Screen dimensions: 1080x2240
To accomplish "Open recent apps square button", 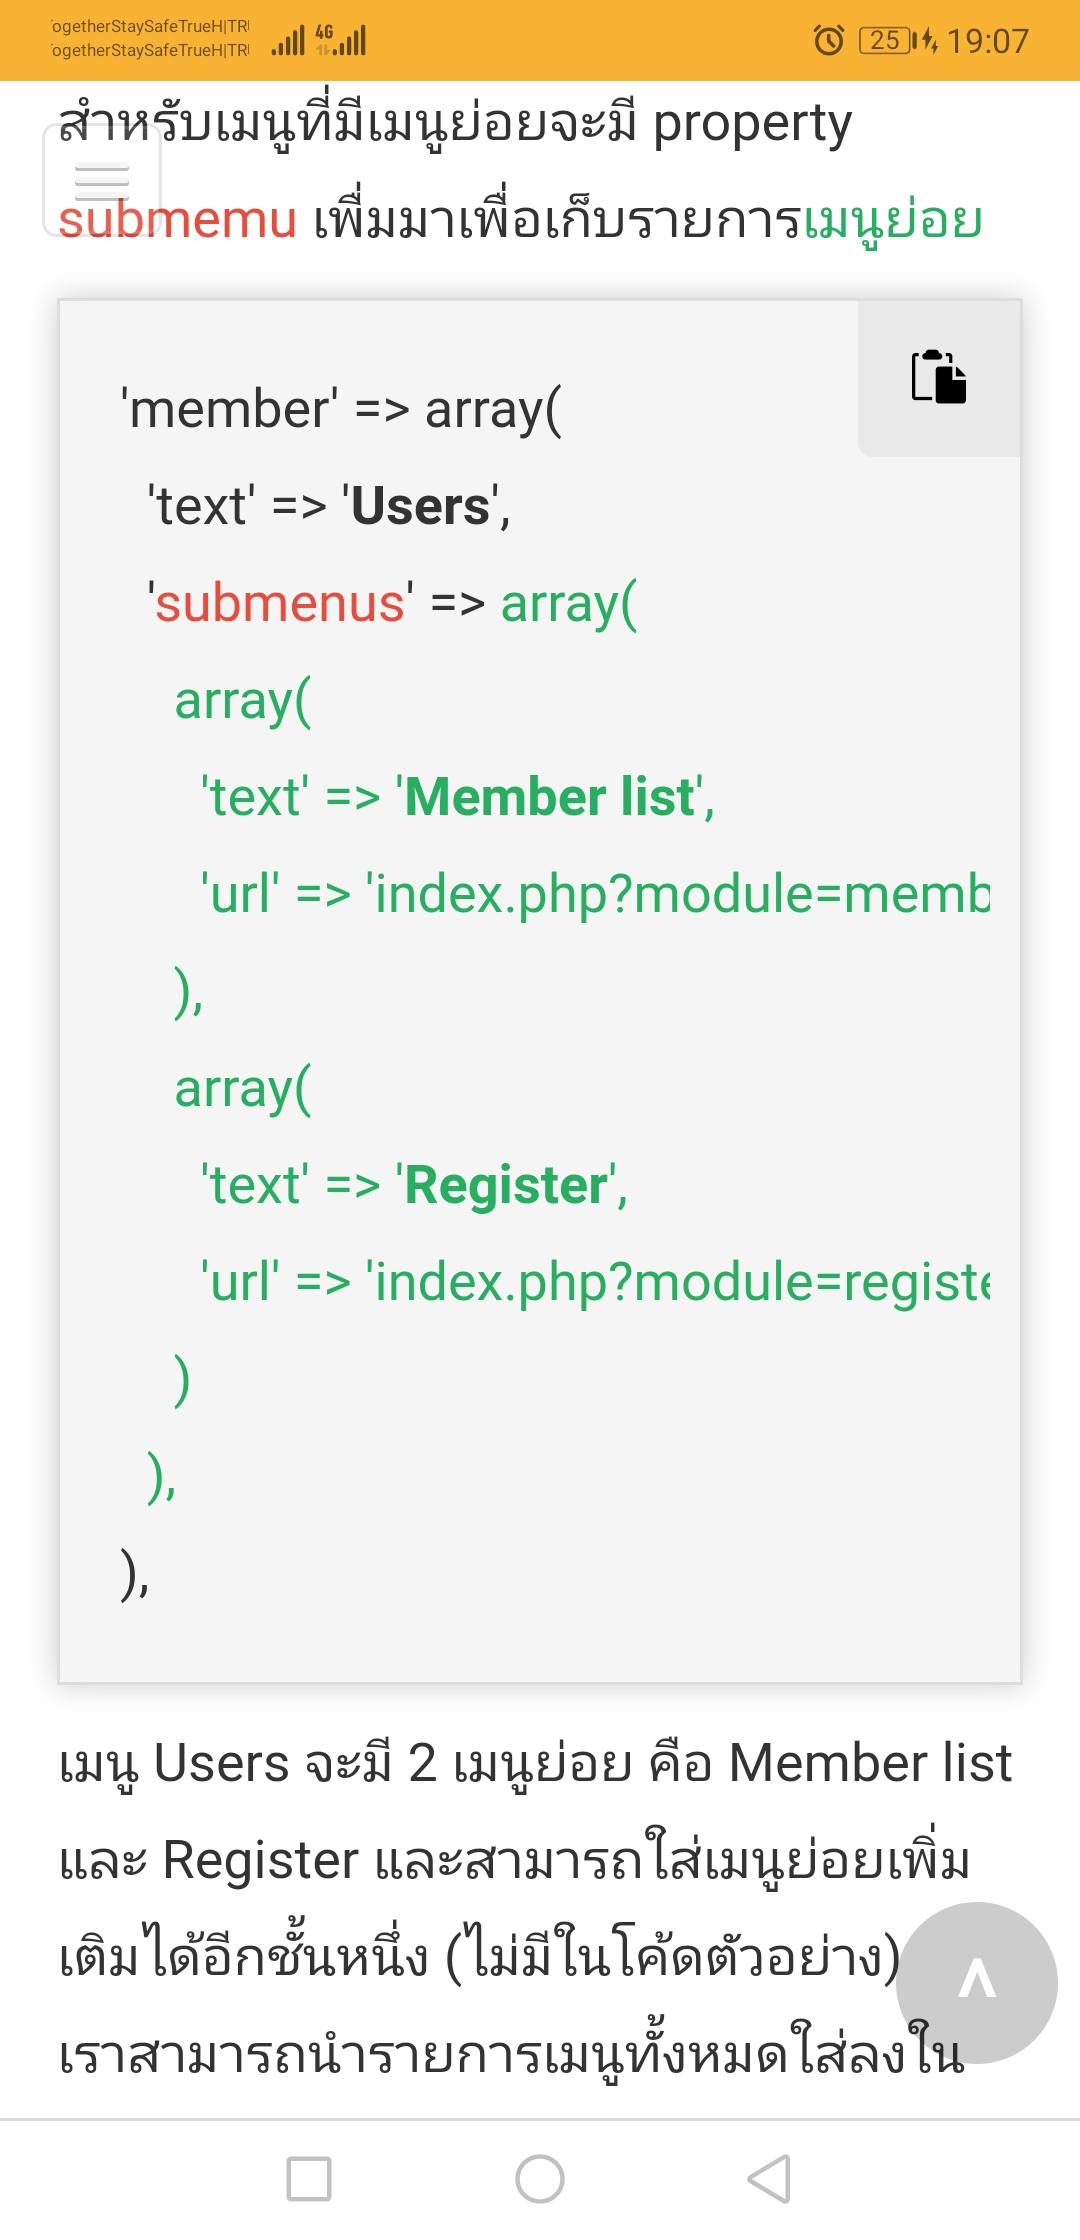I will pos(309,2178).
